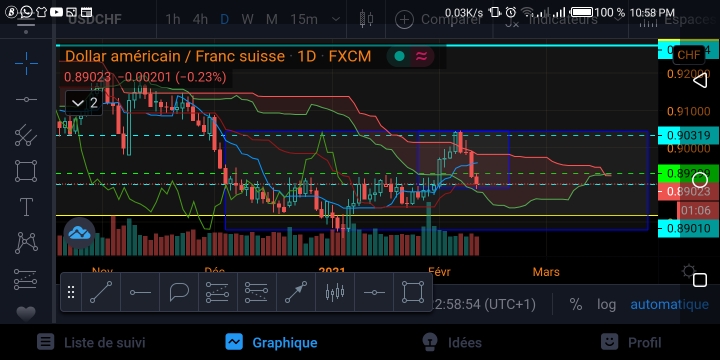Open the cloud save chart button
Viewport: 720px width, 360px height.
[79, 233]
